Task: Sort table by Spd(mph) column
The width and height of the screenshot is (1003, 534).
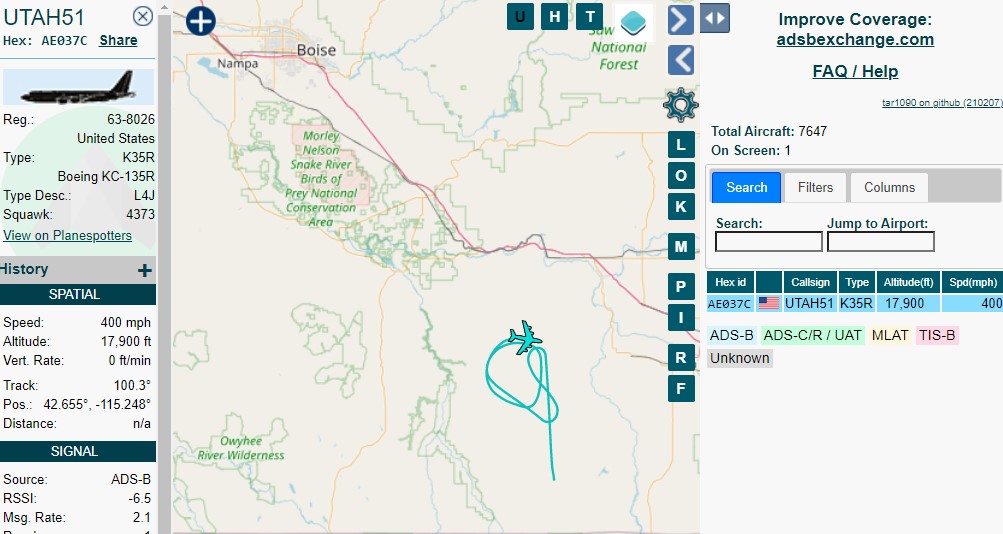Action: (972, 282)
